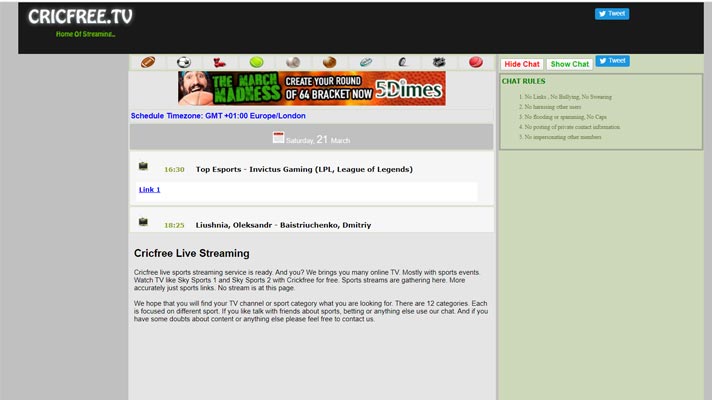The height and width of the screenshot is (400, 712).
Task: Open the red cricket ball category icon
Action: 475,62
